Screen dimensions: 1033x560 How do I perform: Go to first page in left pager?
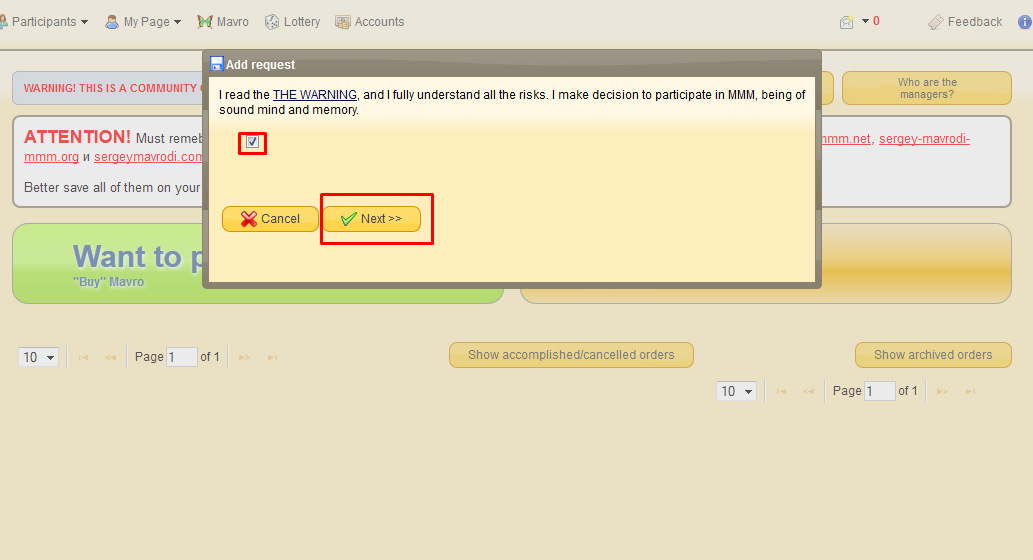tap(83, 357)
